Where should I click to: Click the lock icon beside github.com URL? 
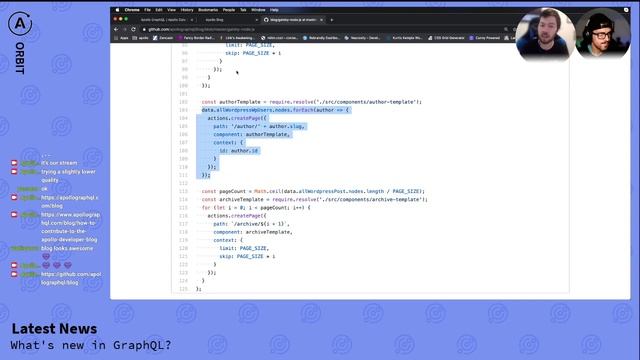click(144, 29)
